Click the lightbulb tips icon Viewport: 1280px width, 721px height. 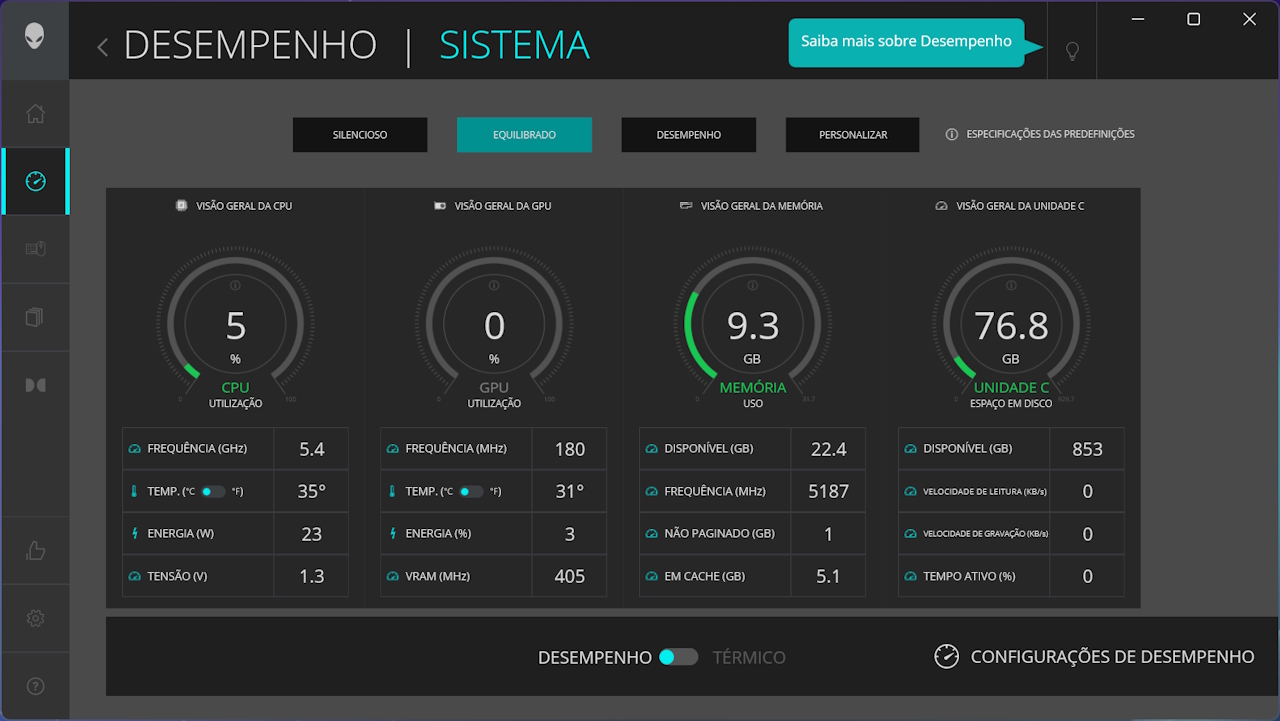[1072, 51]
